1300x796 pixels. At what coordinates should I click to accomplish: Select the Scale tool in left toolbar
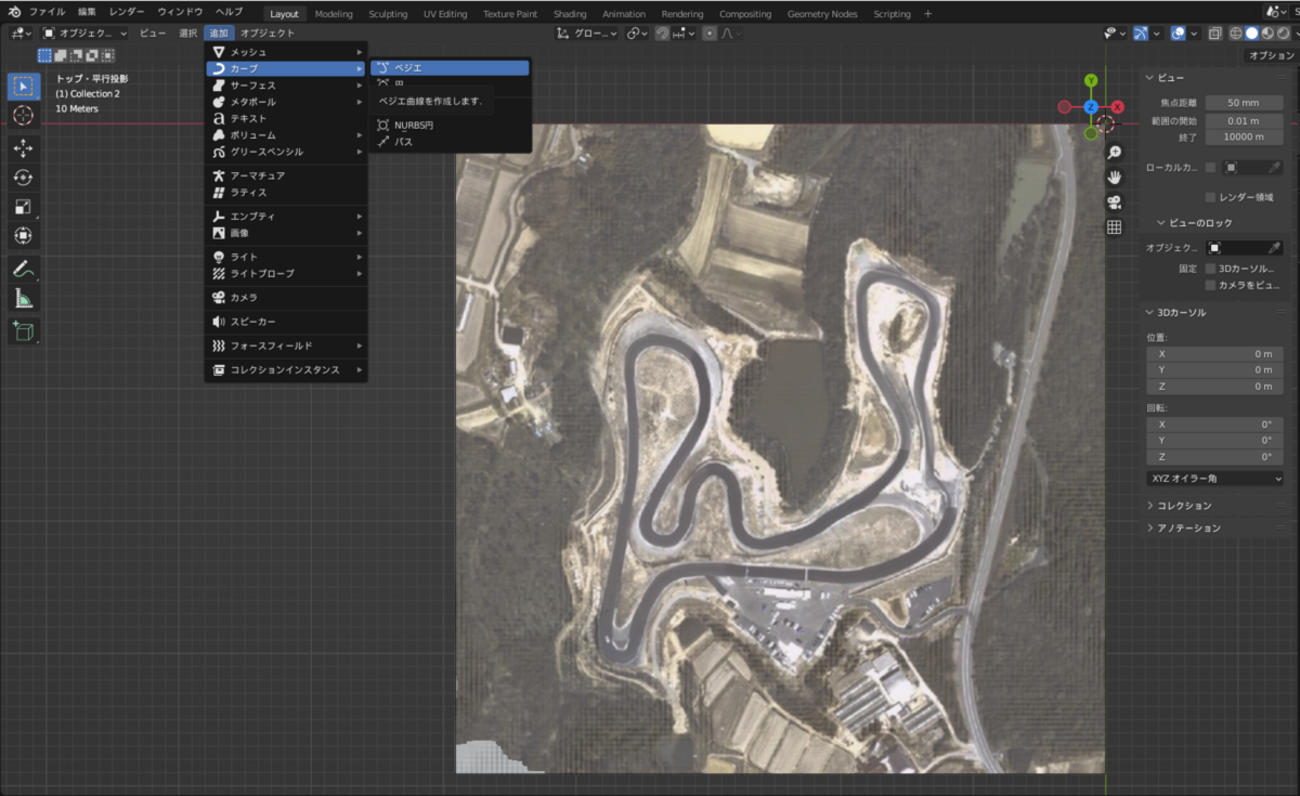tap(23, 207)
